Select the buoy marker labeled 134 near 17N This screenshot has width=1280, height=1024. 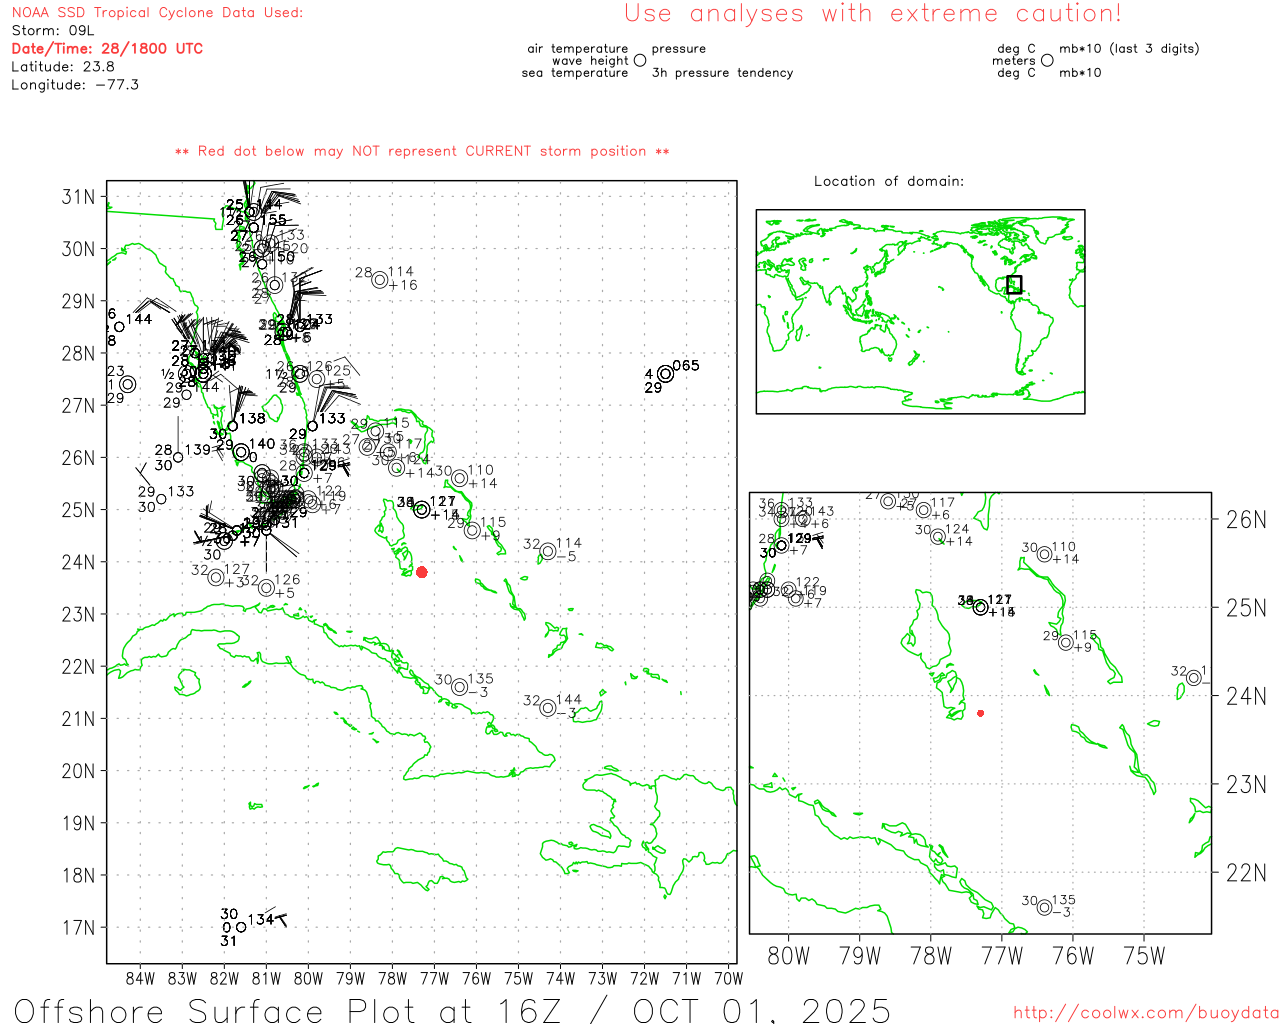pos(241,927)
